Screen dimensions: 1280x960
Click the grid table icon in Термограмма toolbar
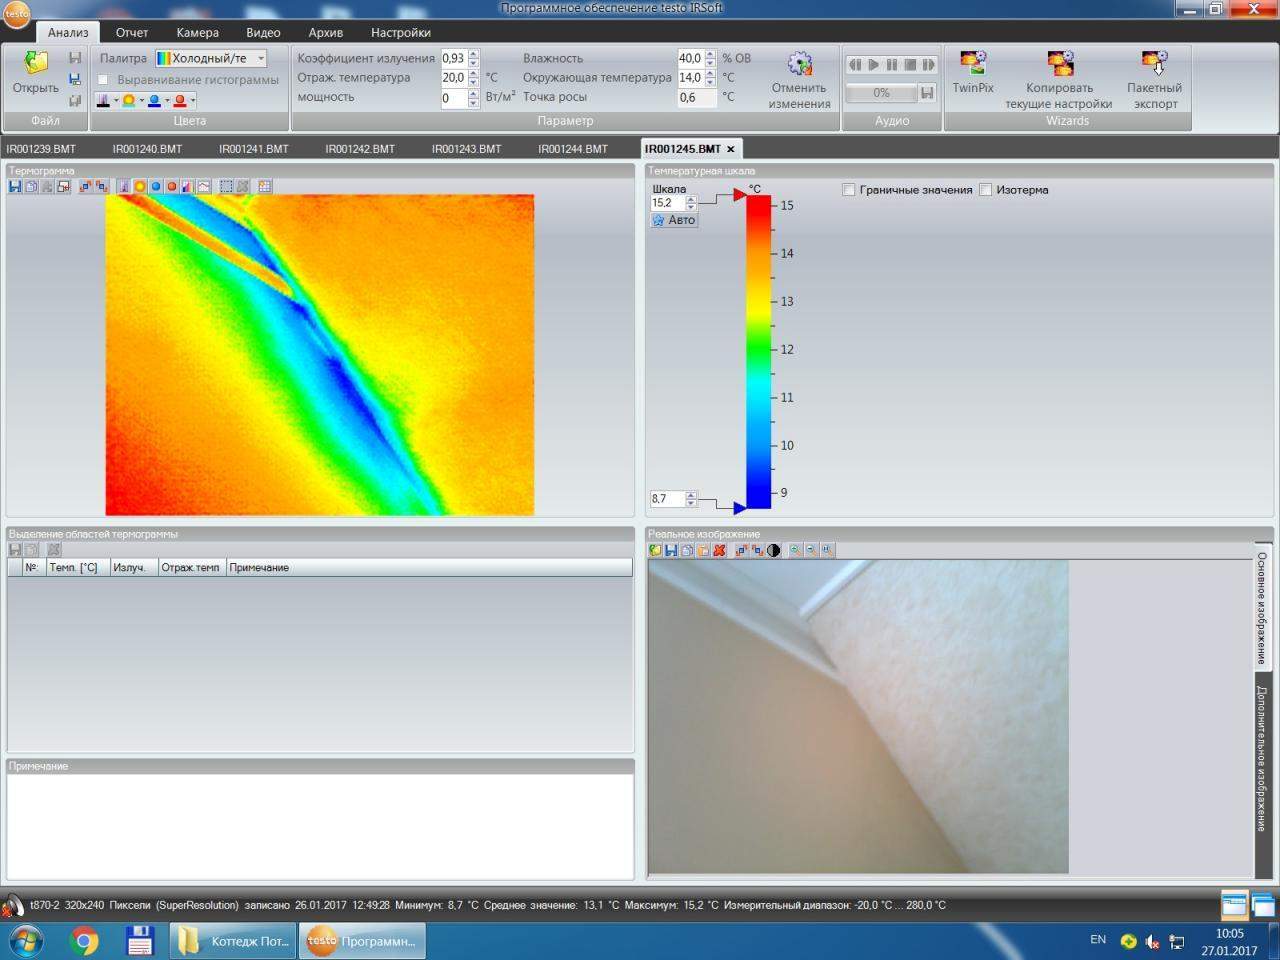pos(265,186)
